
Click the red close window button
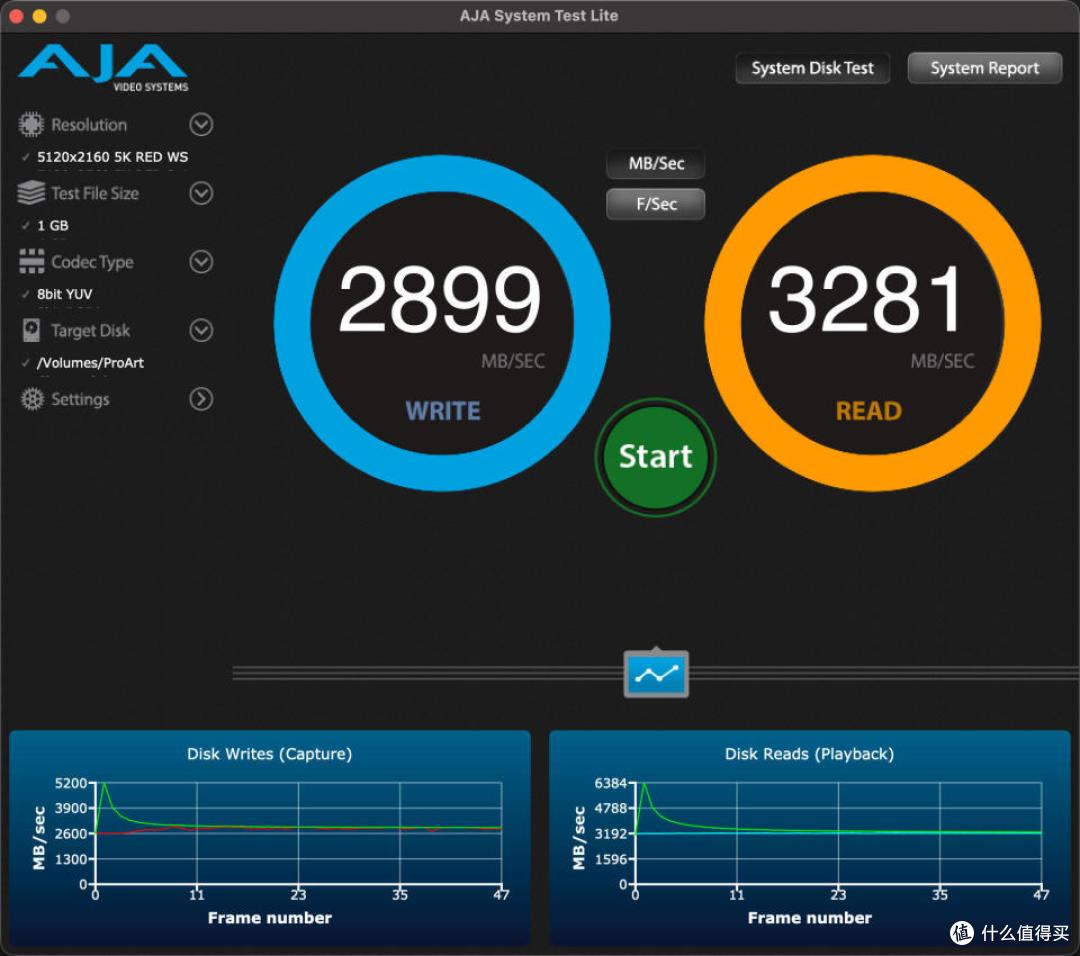pos(16,16)
